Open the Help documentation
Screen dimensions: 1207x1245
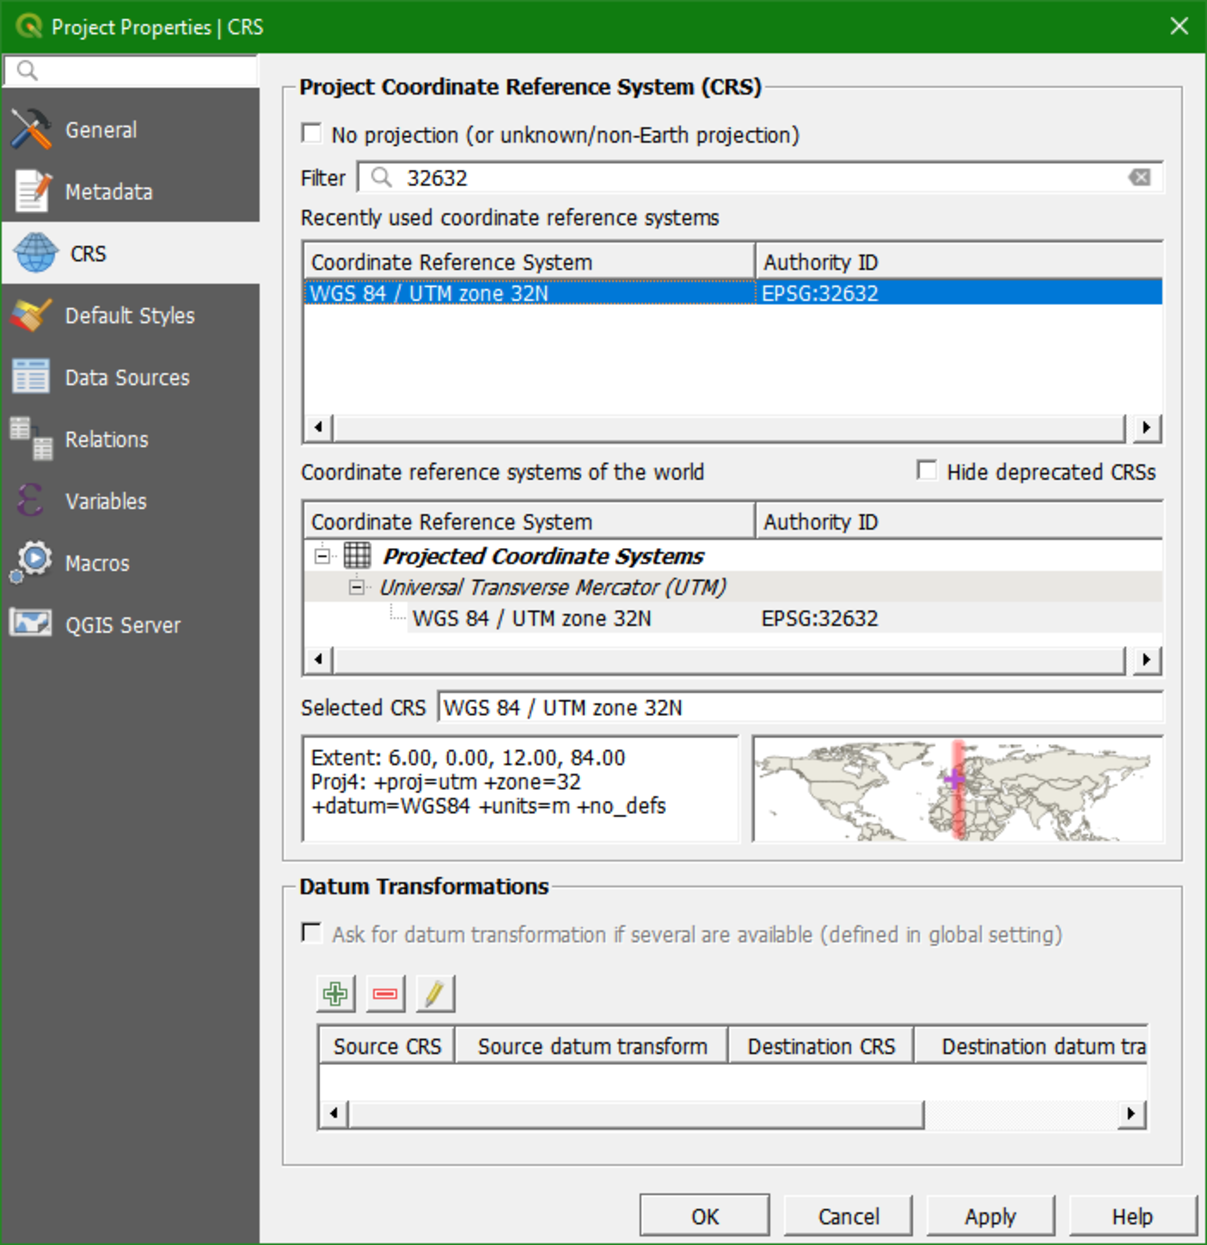(1131, 1216)
